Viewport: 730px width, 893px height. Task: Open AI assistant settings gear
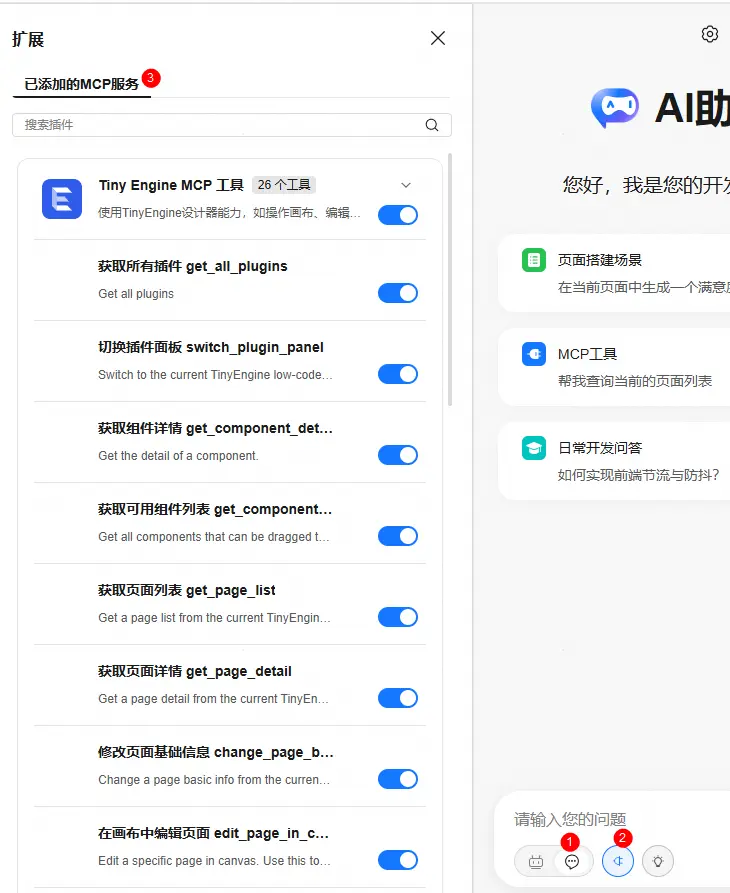pyautogui.click(x=710, y=34)
